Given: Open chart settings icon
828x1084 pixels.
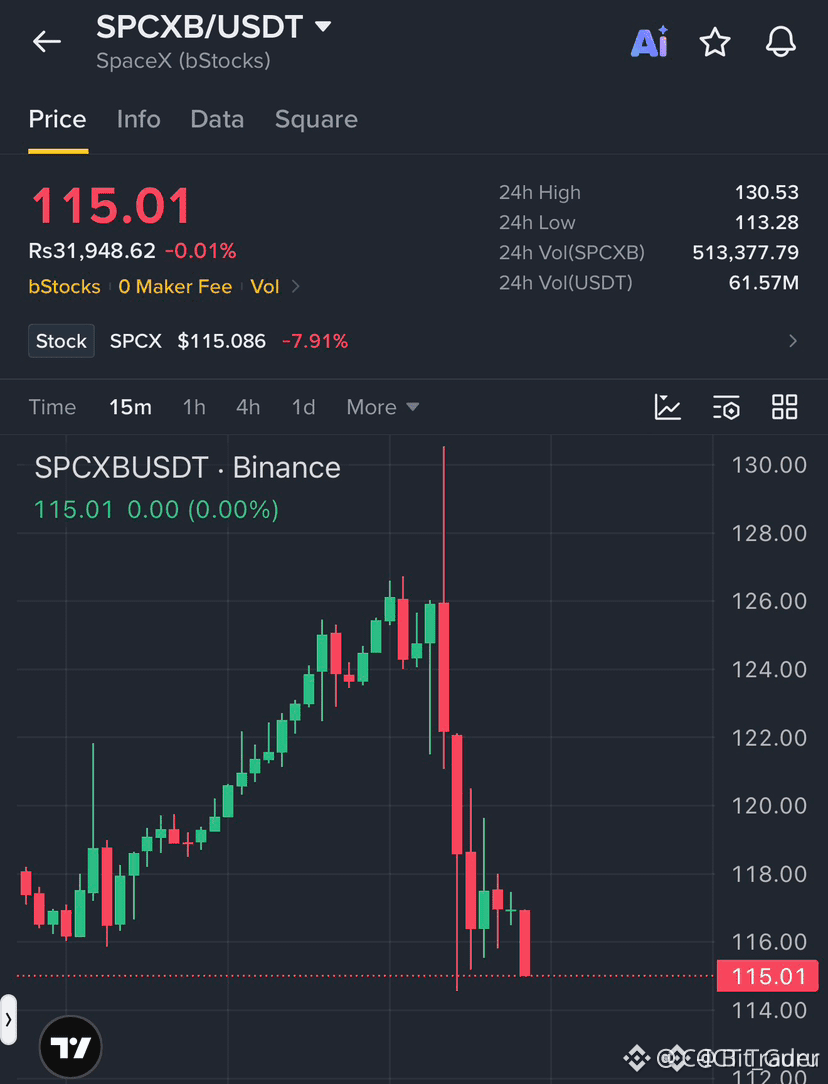Looking at the screenshot, I should 726,407.
